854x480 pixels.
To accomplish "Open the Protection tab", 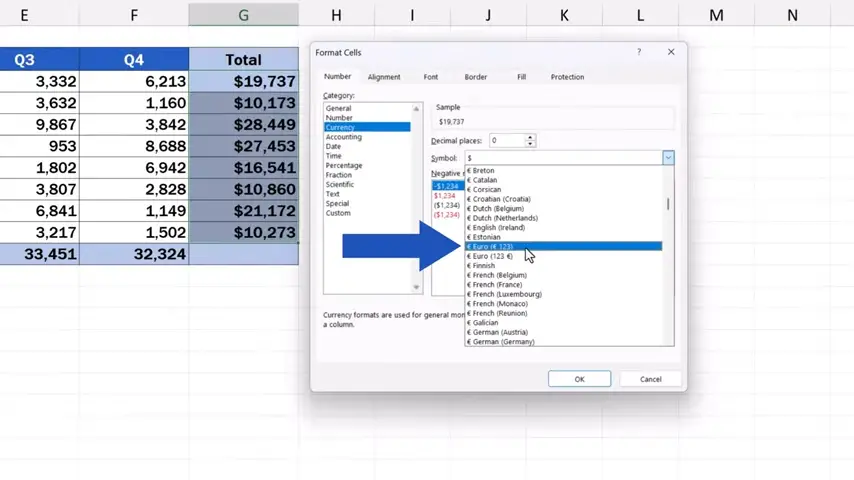I will pyautogui.click(x=567, y=77).
